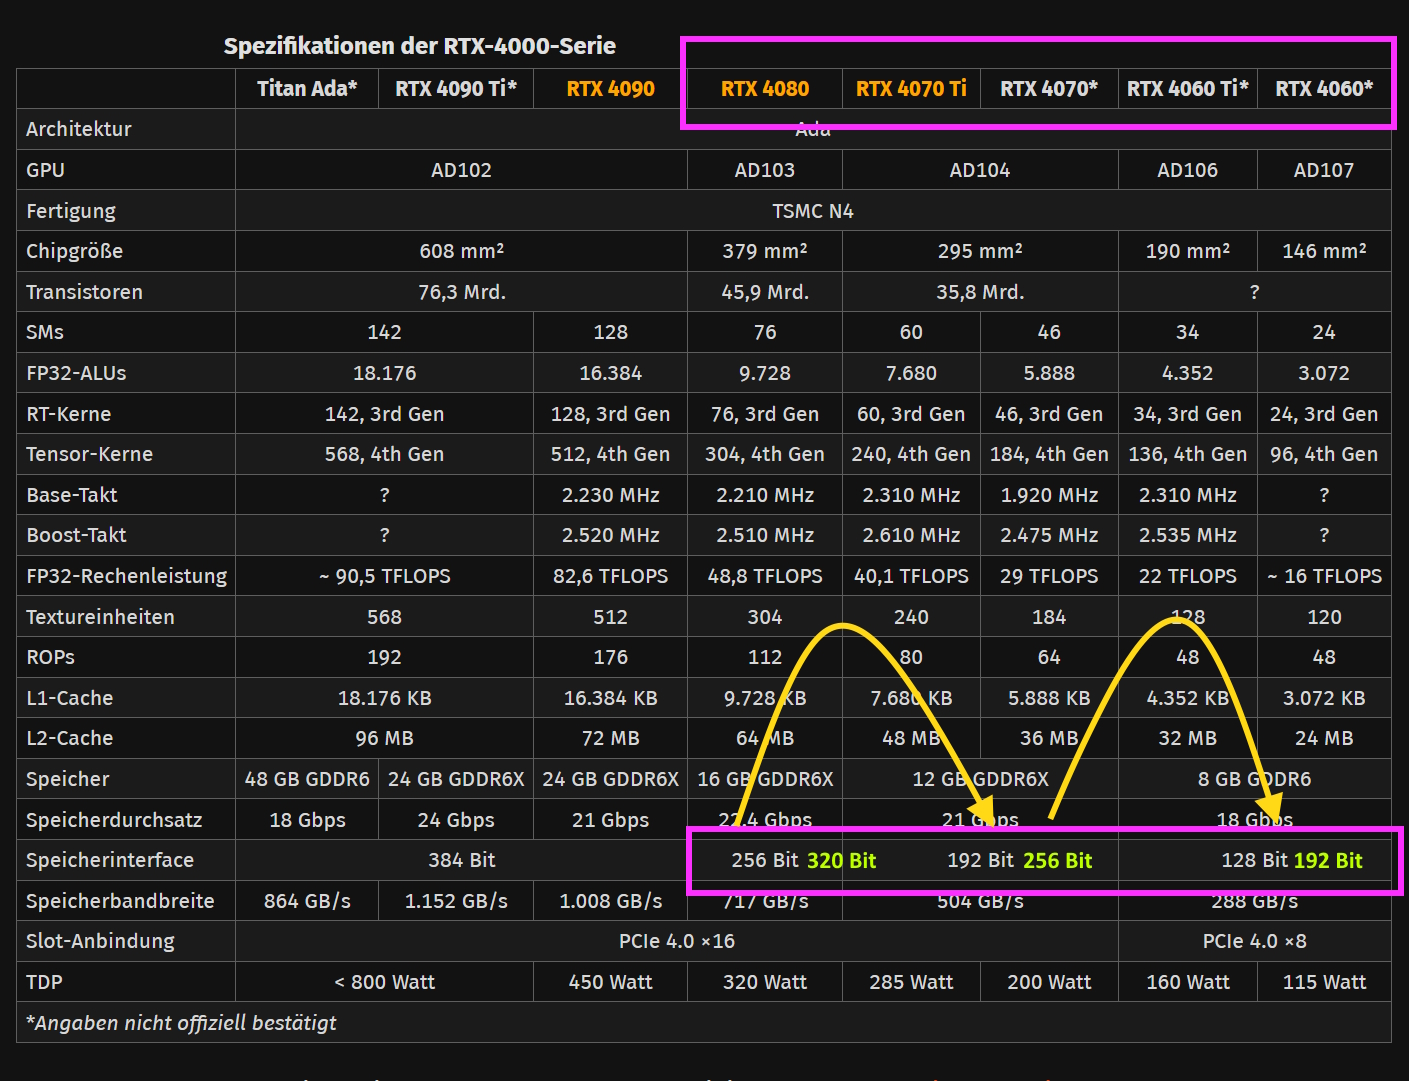
Task: Click 176 in the ROPs row
Action: (x=610, y=657)
